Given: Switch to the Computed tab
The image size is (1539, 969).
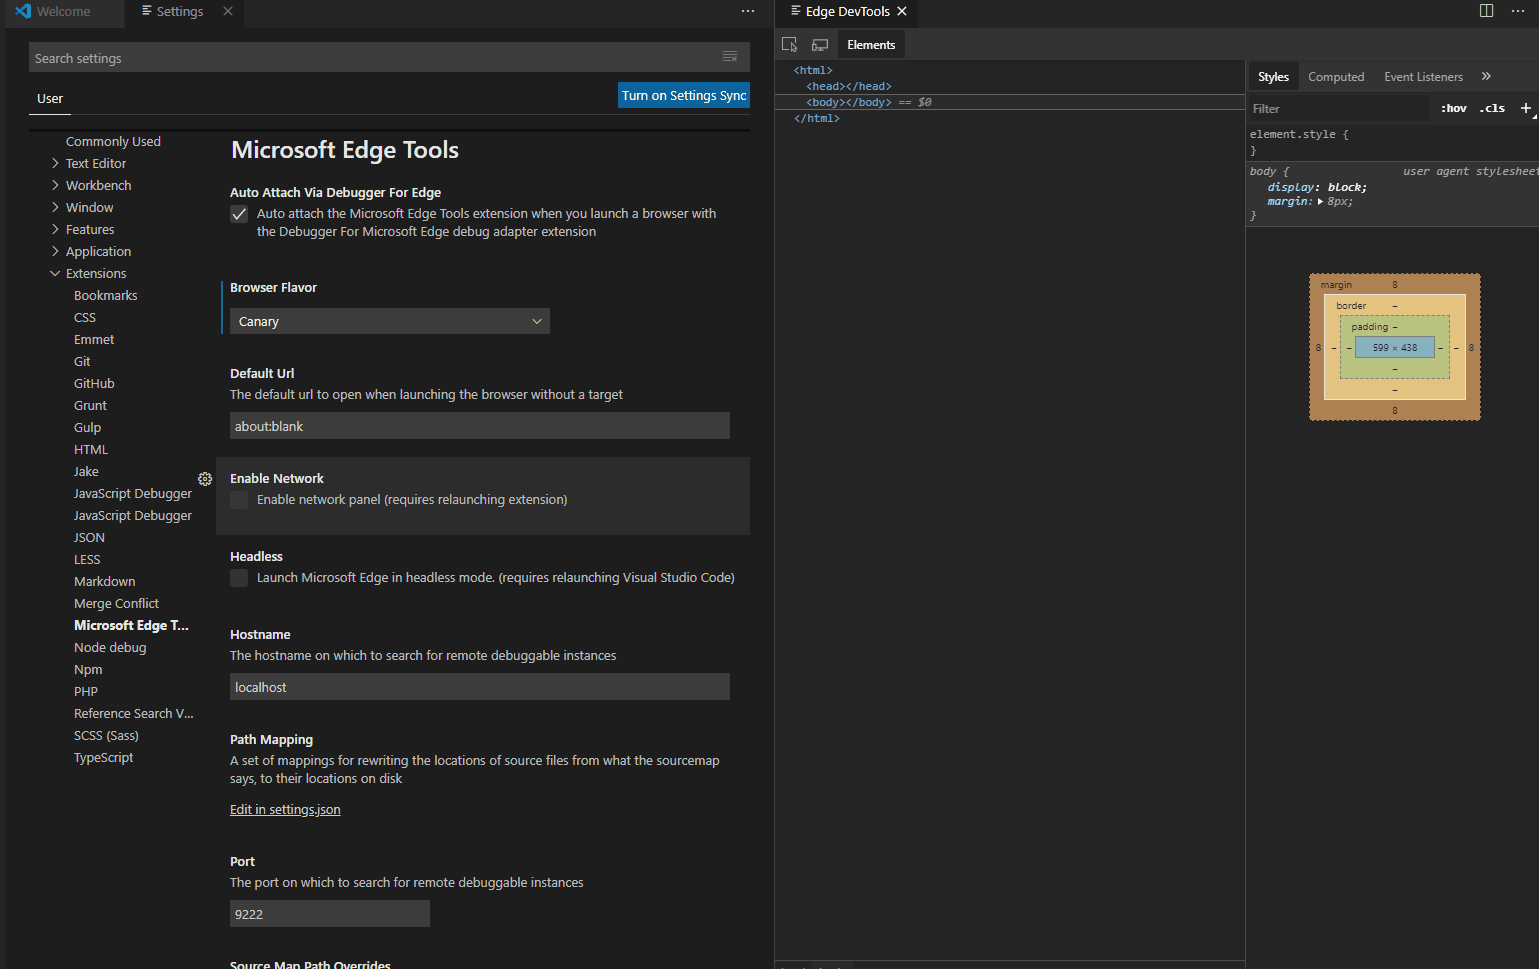Looking at the screenshot, I should point(1335,77).
